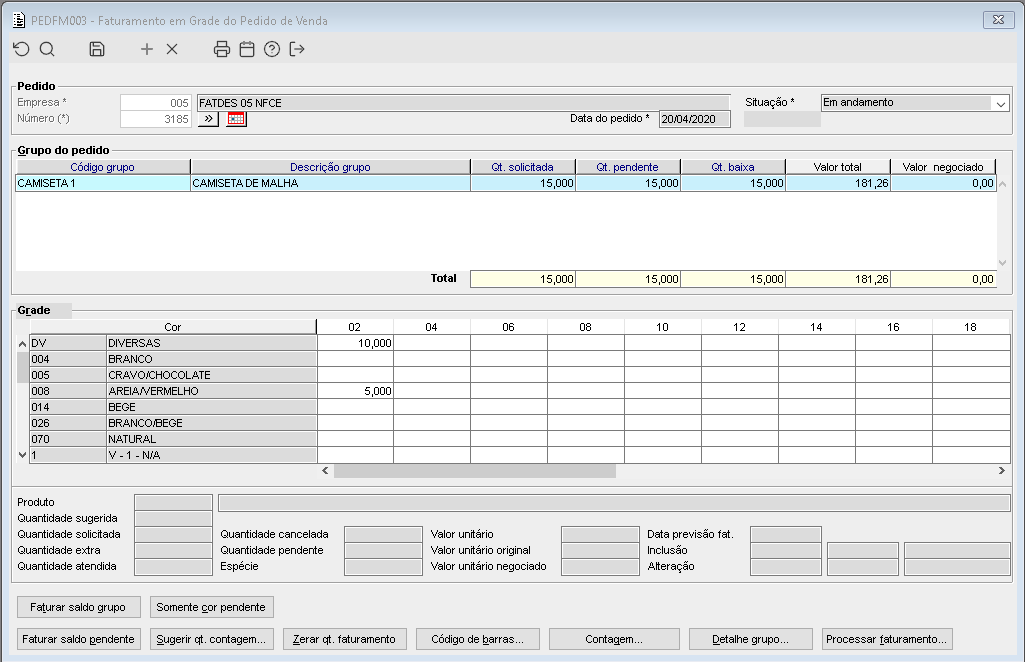This screenshot has height=662, width=1025.
Task: Click the Qt. solicitada column header
Action: [522, 167]
